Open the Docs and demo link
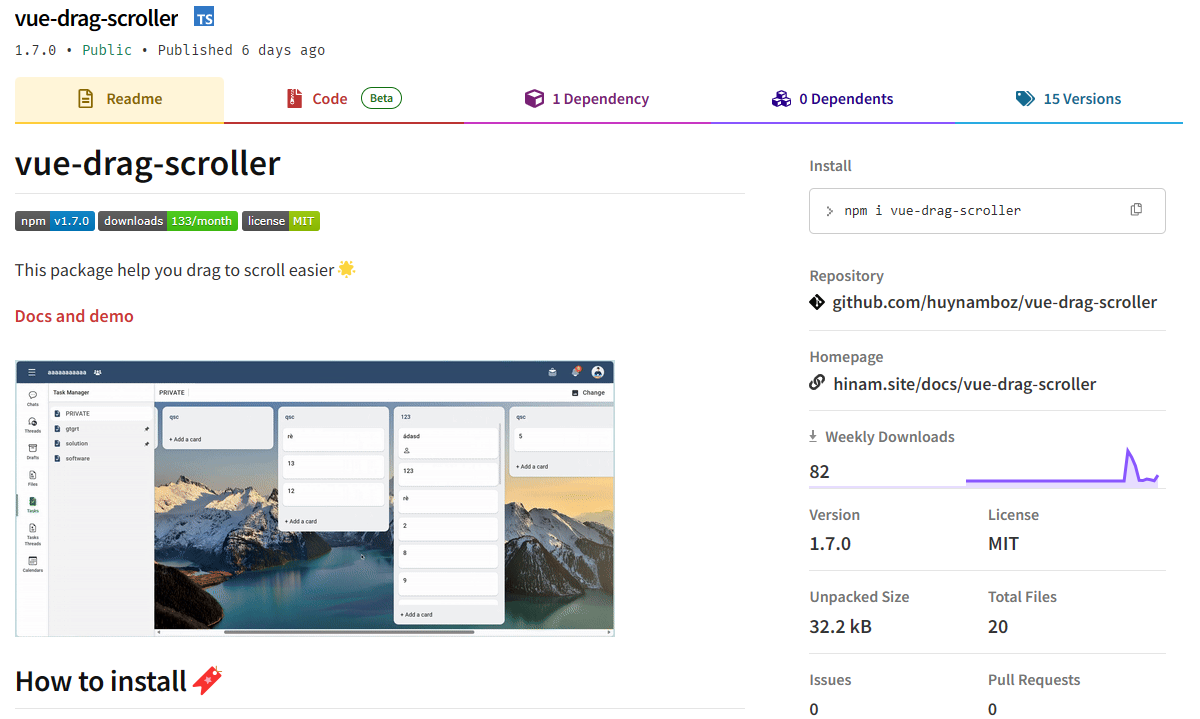 click(74, 316)
